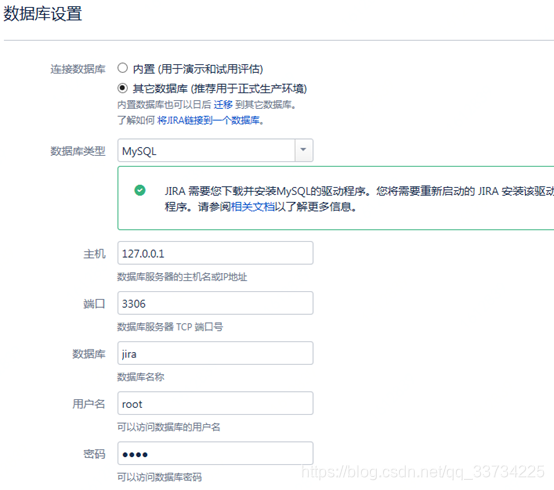The image size is (554, 490).
Task: Click the 数据库设置 page heading
Action: point(42,14)
